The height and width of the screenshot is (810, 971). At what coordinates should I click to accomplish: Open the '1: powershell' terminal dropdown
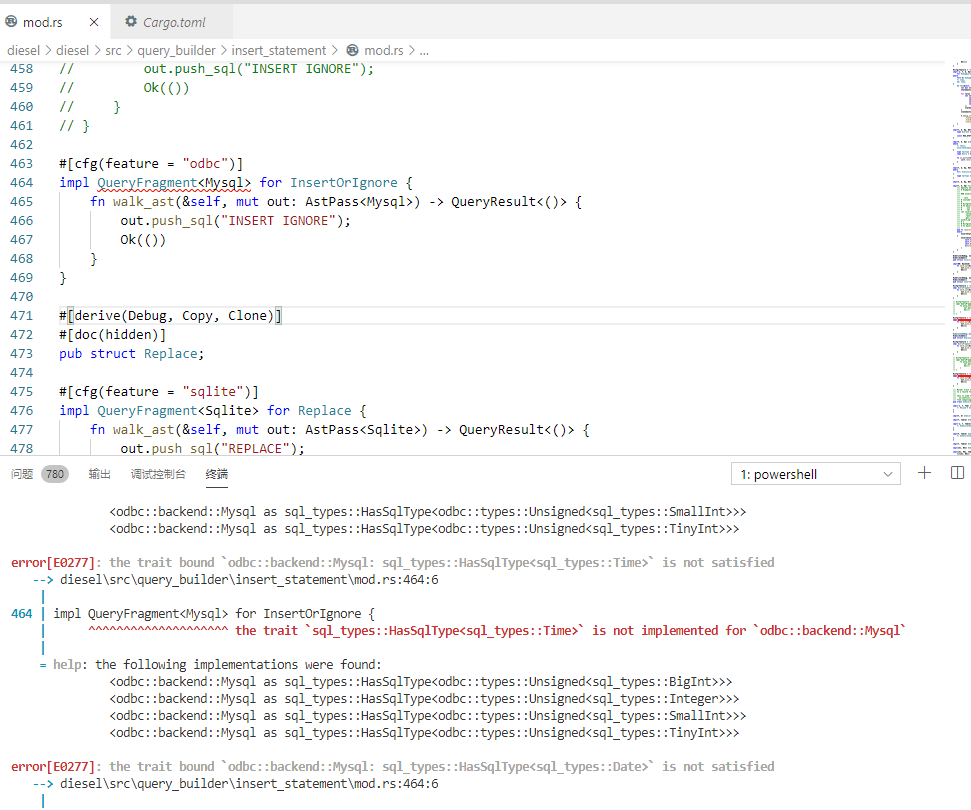[x=816, y=474]
